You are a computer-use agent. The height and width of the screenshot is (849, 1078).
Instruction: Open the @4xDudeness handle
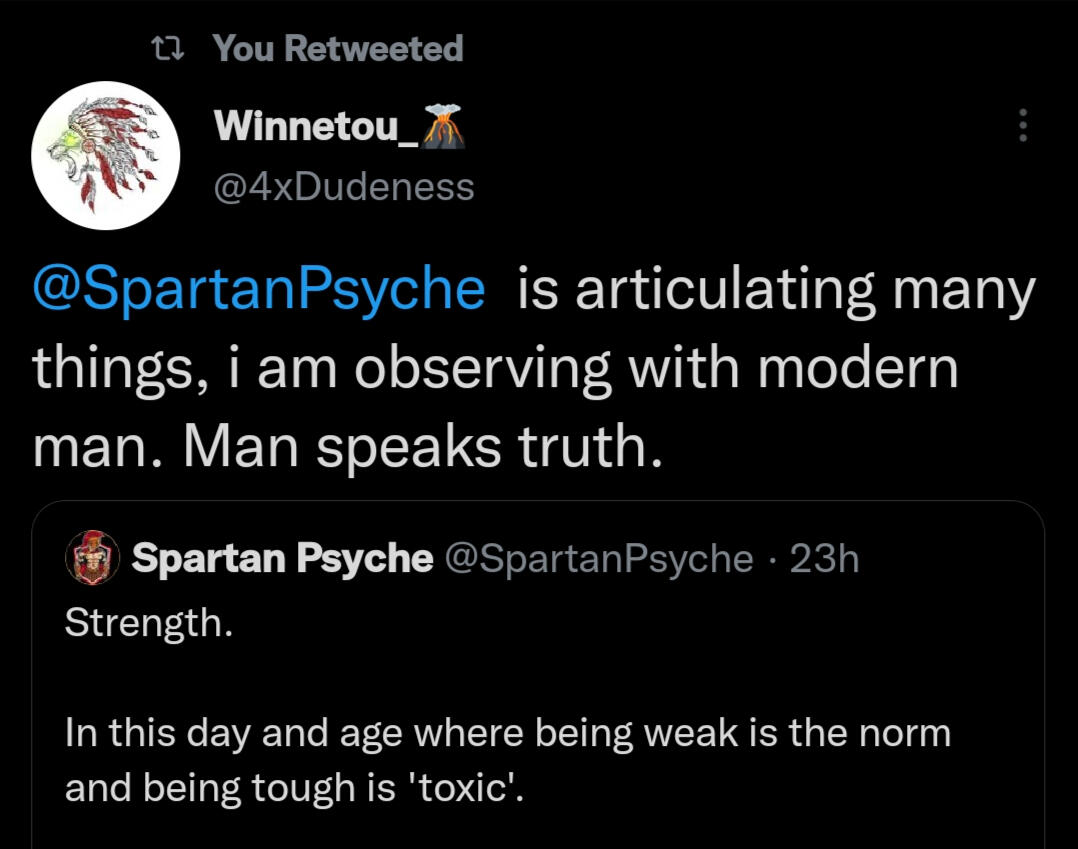pos(344,185)
